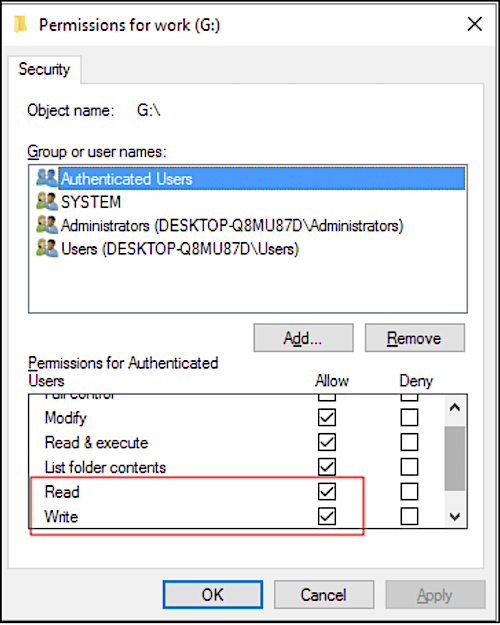Click the Authenticated Users group icon
The width and height of the screenshot is (500, 625).
coord(47,178)
